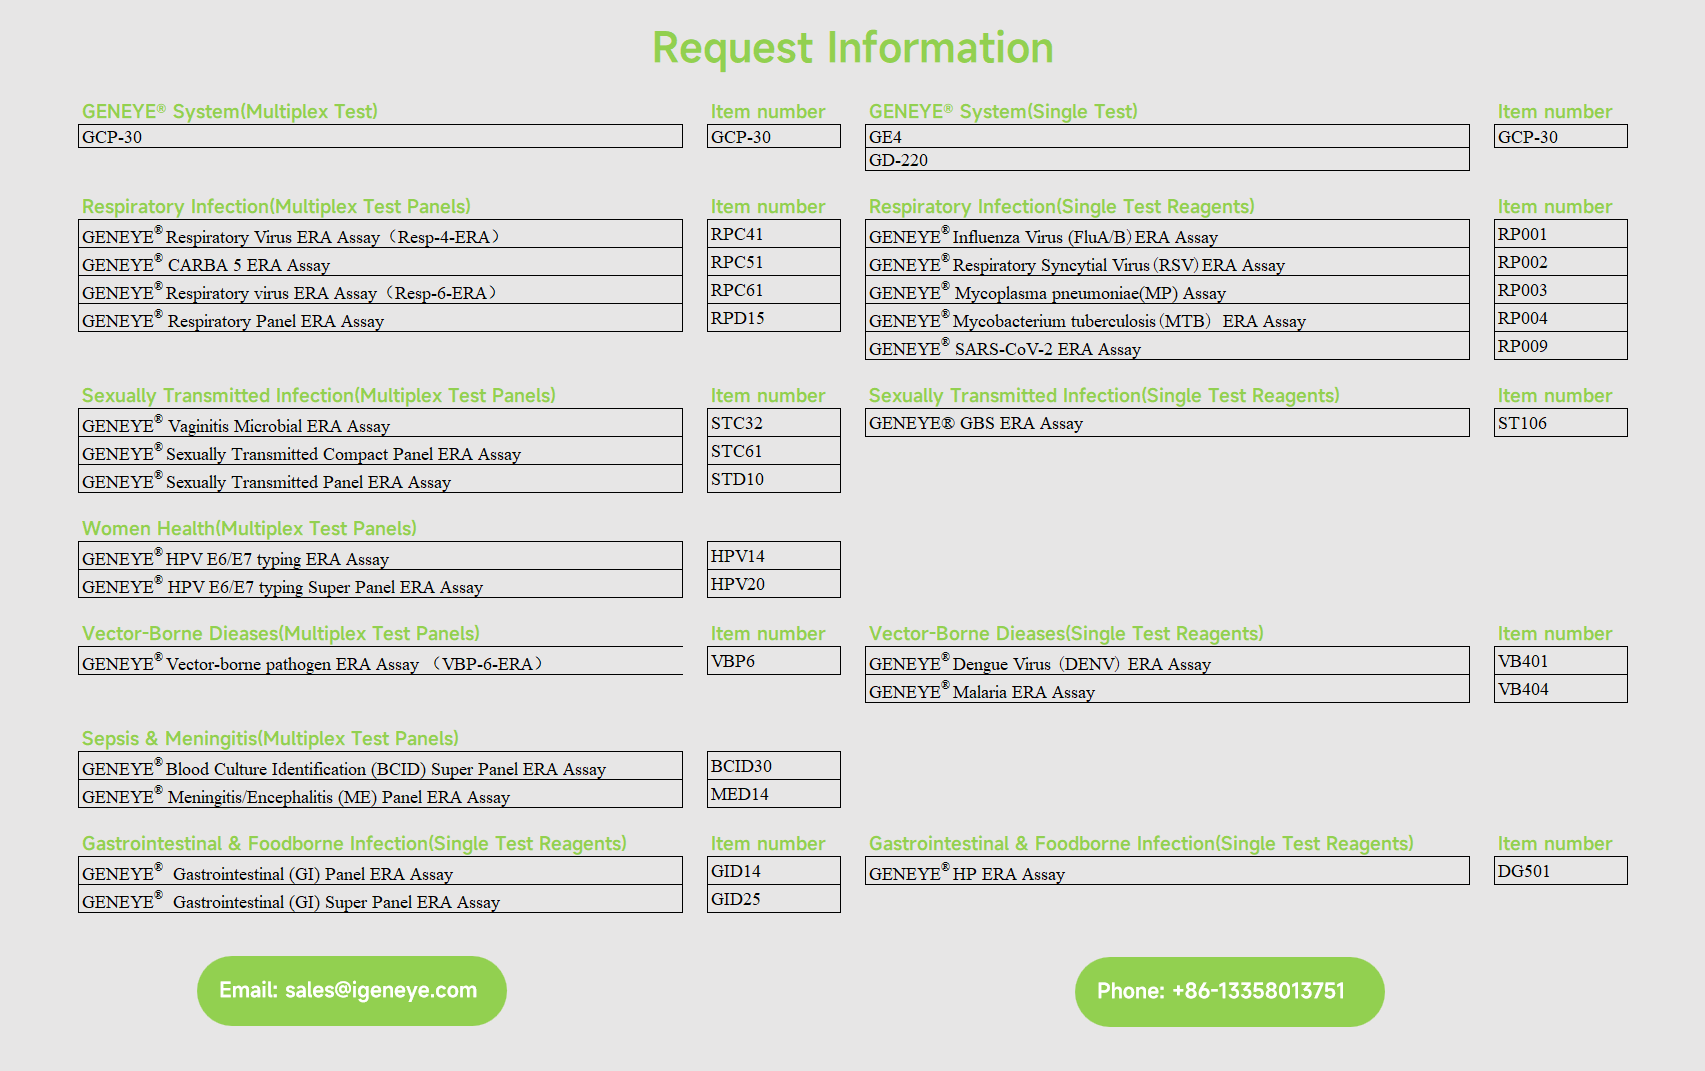Click item number VB404
The image size is (1705, 1071).
coord(1560,689)
